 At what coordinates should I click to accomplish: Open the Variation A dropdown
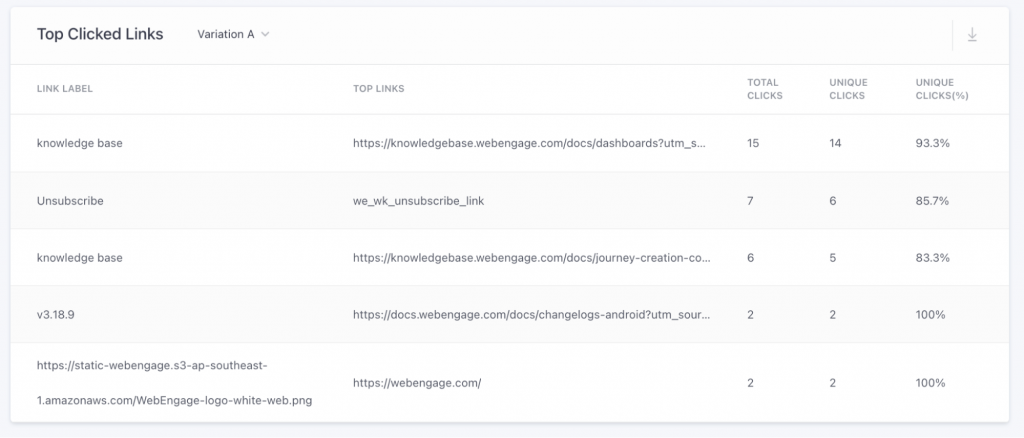coord(233,34)
